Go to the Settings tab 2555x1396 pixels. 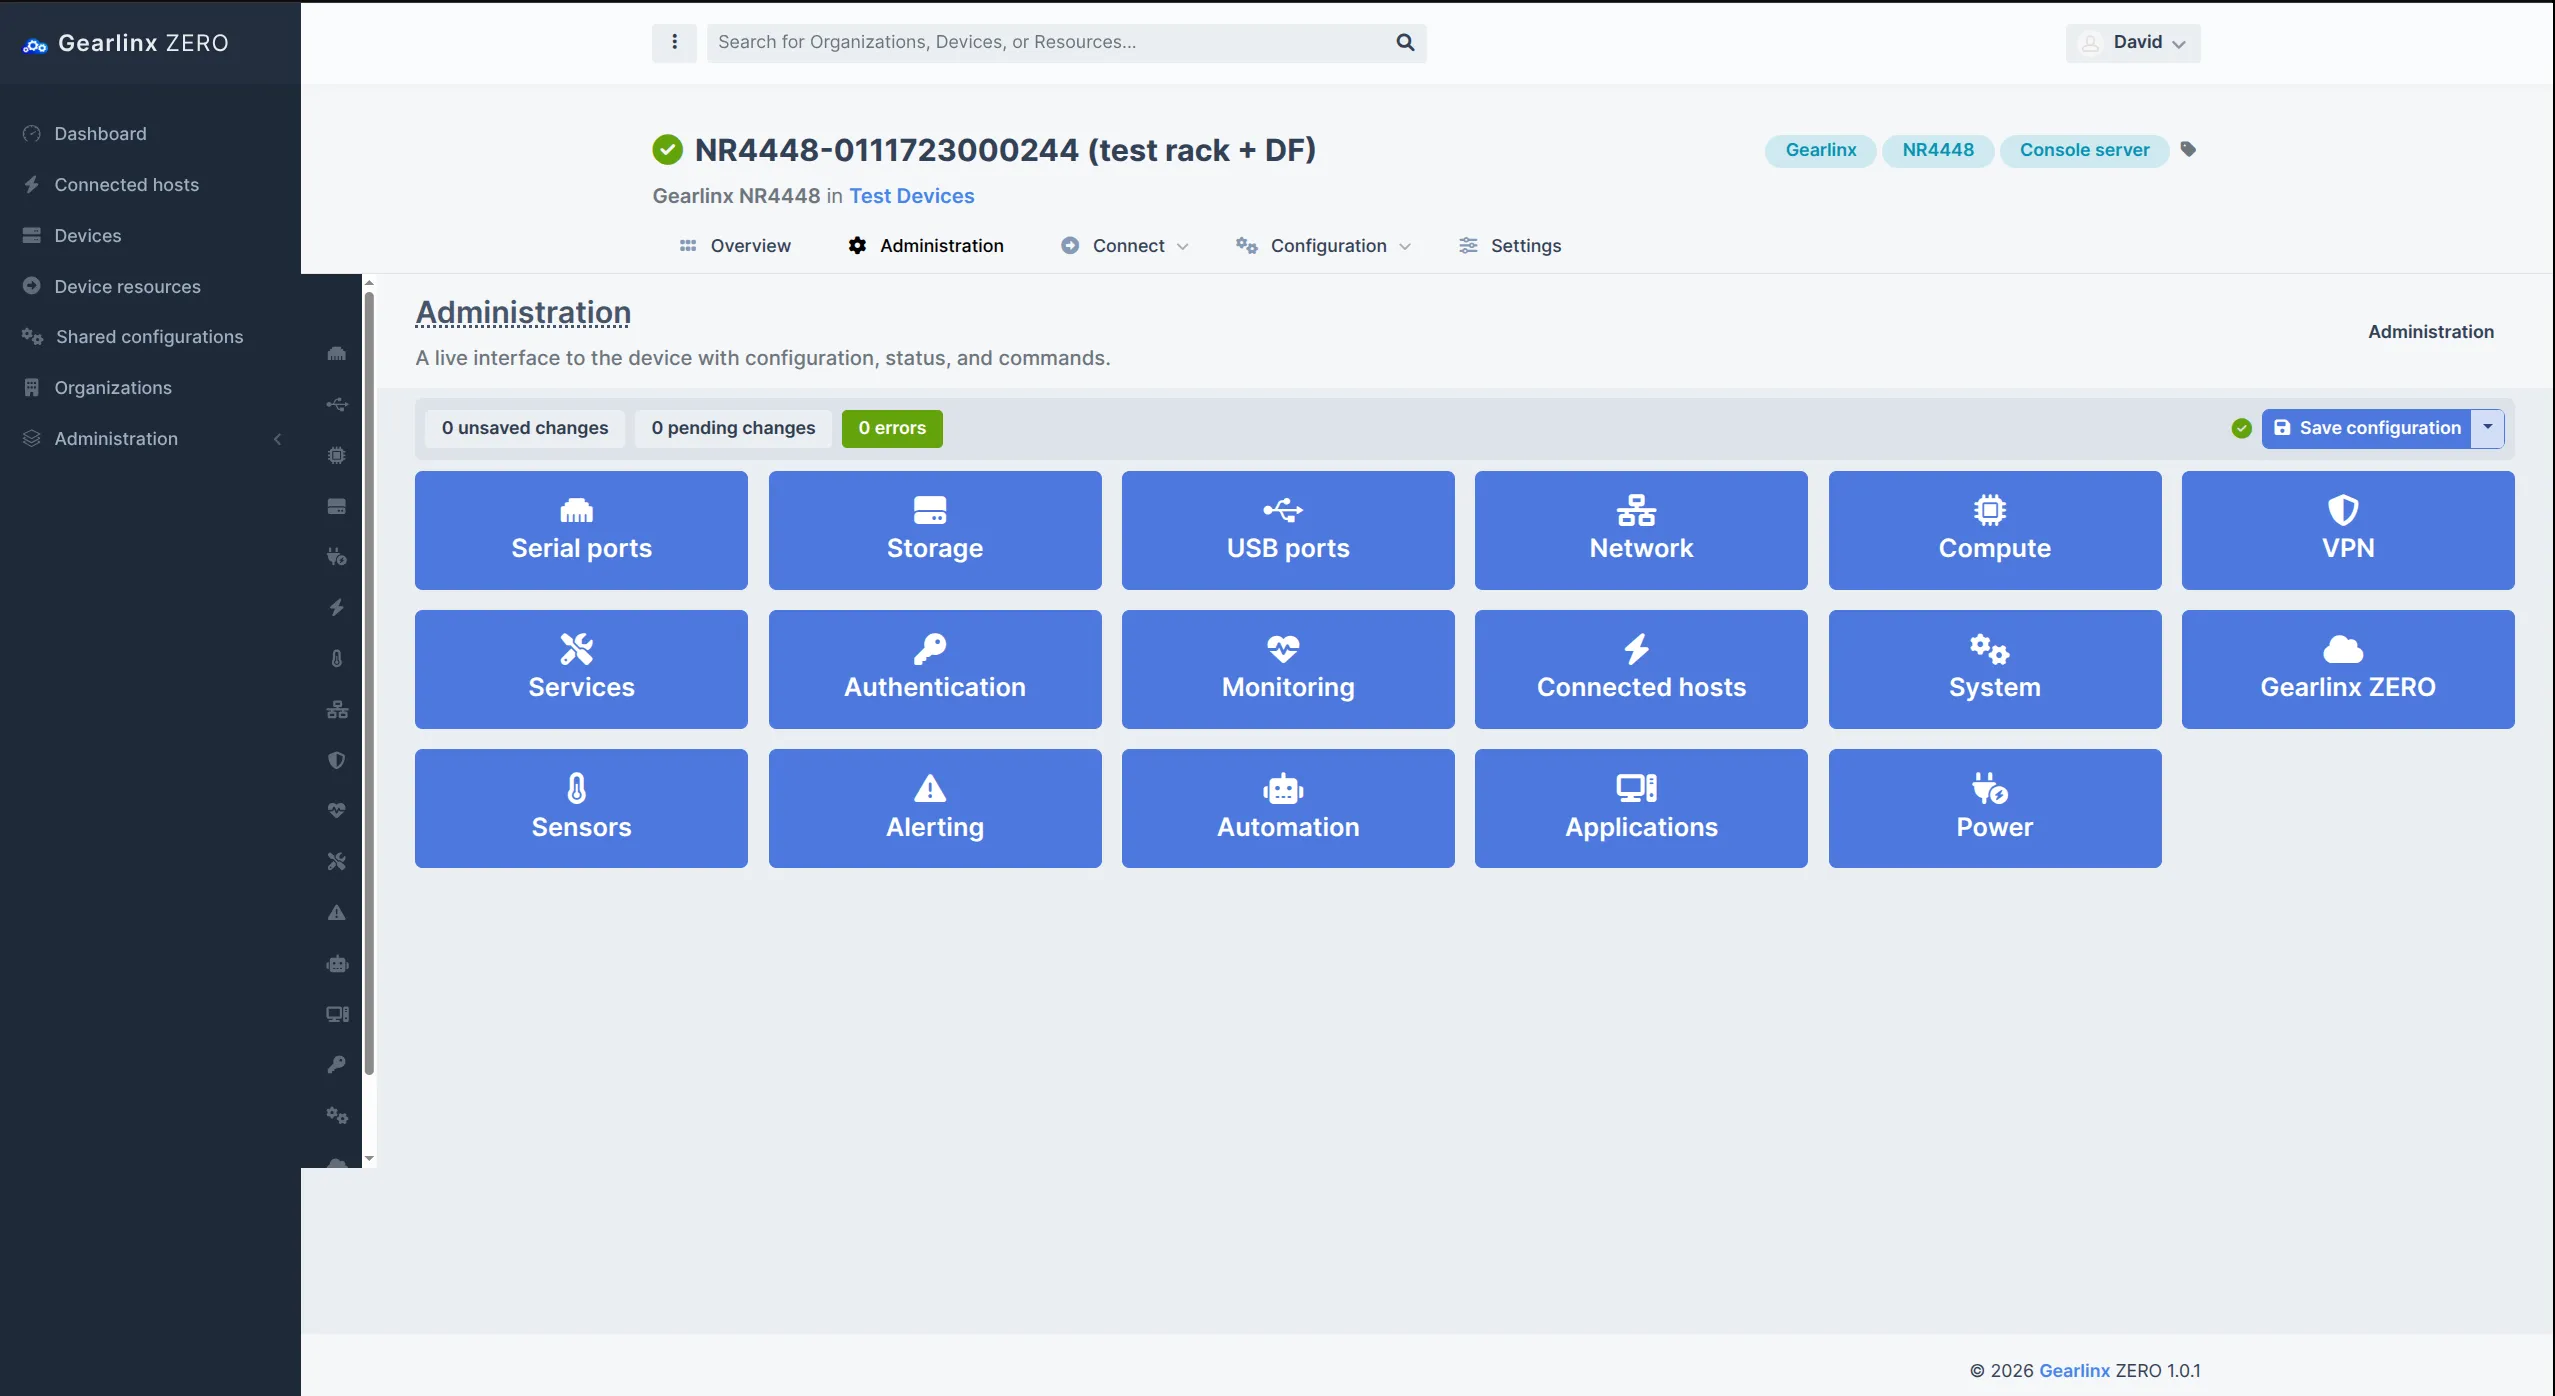[x=1511, y=246]
